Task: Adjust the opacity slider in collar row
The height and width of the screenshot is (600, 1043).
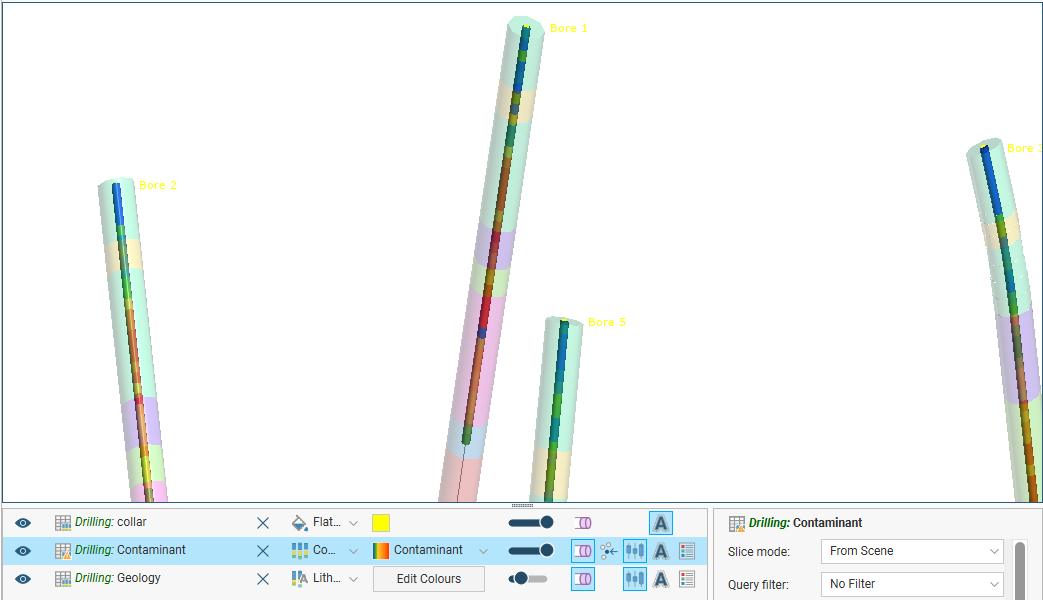Action: (x=530, y=523)
